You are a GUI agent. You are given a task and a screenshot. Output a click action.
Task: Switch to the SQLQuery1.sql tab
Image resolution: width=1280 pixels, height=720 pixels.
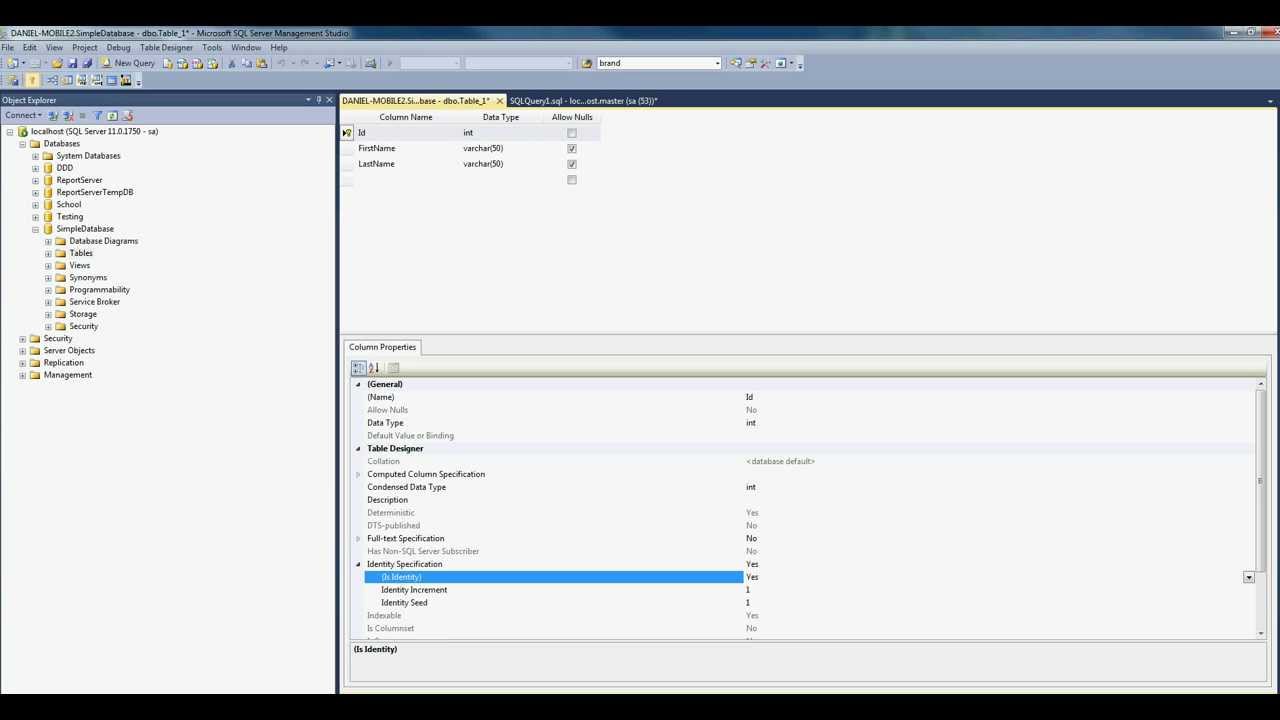click(583, 101)
